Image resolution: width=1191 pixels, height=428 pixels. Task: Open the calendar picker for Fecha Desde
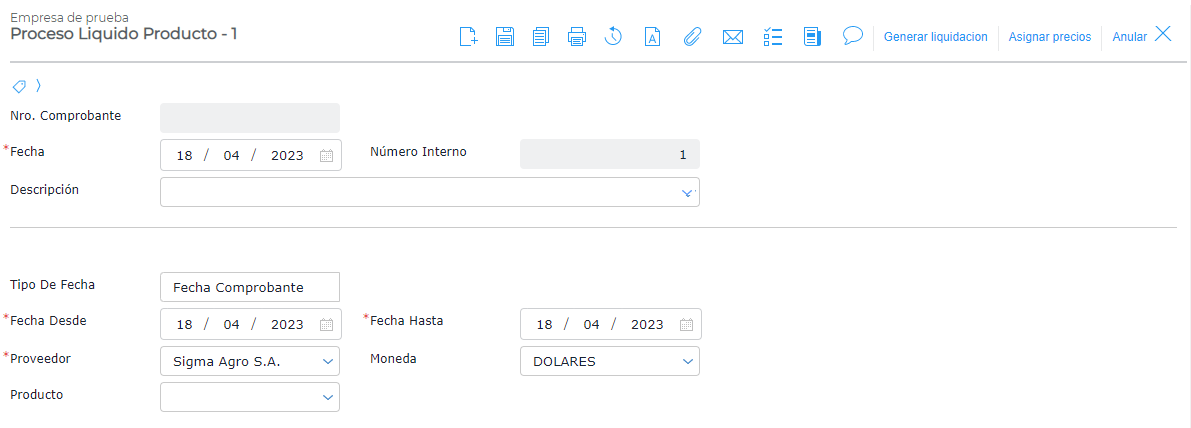click(x=326, y=324)
